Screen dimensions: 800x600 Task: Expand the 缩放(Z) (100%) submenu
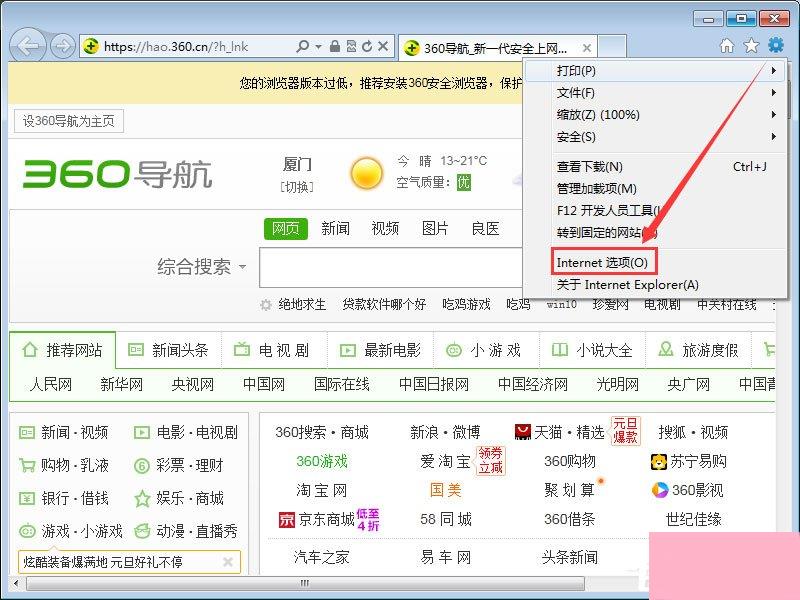point(656,114)
